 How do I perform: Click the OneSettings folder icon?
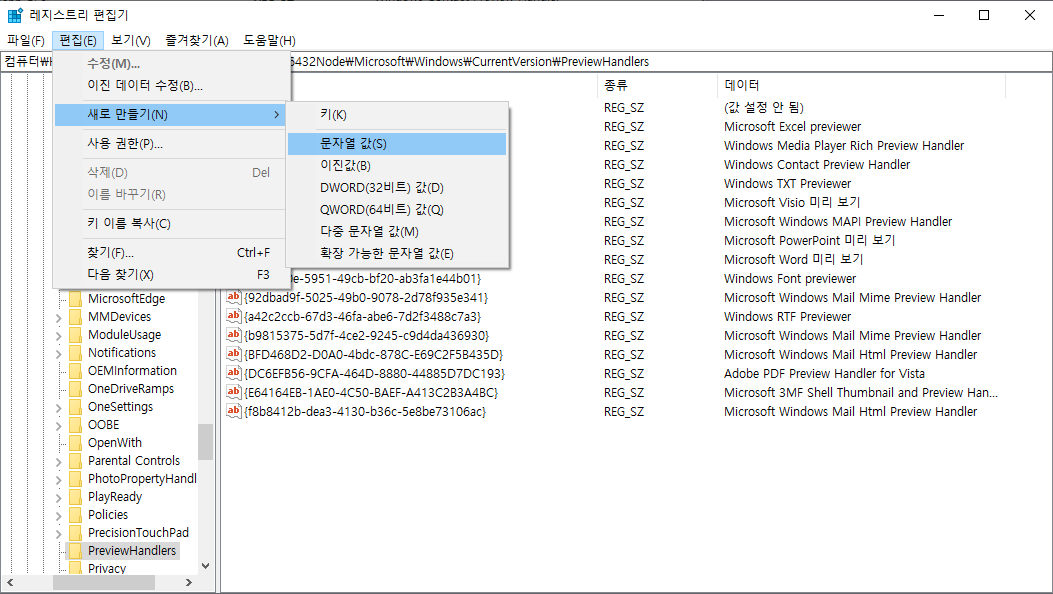[x=75, y=407]
